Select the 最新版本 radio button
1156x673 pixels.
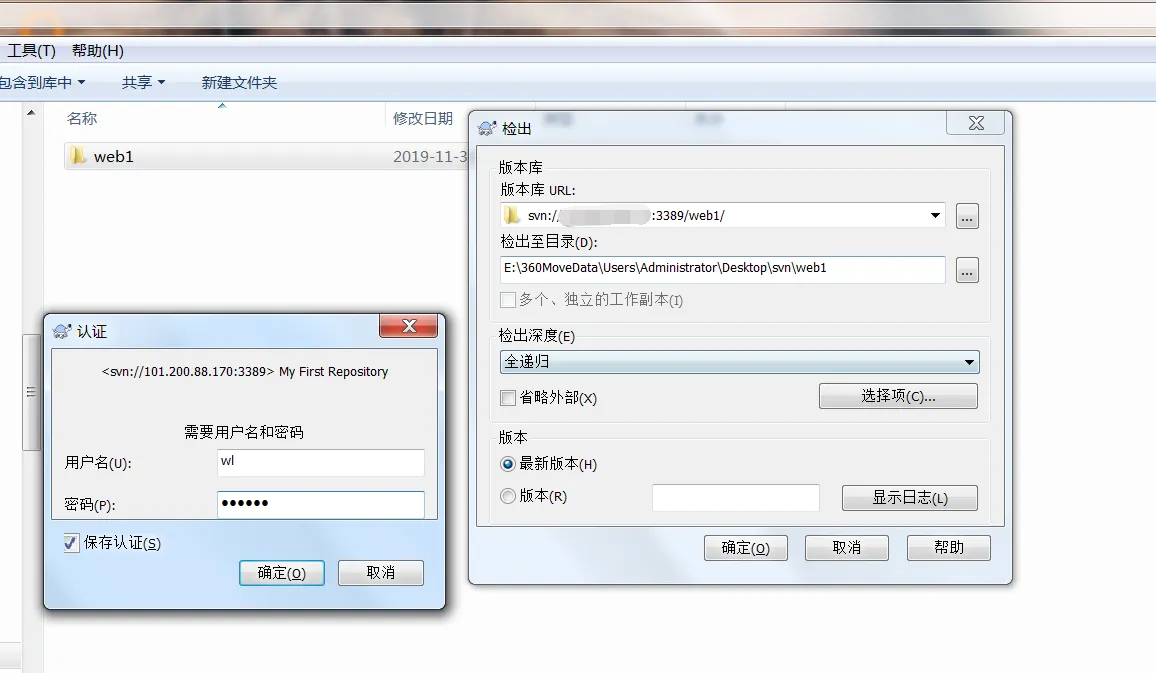click(507, 464)
